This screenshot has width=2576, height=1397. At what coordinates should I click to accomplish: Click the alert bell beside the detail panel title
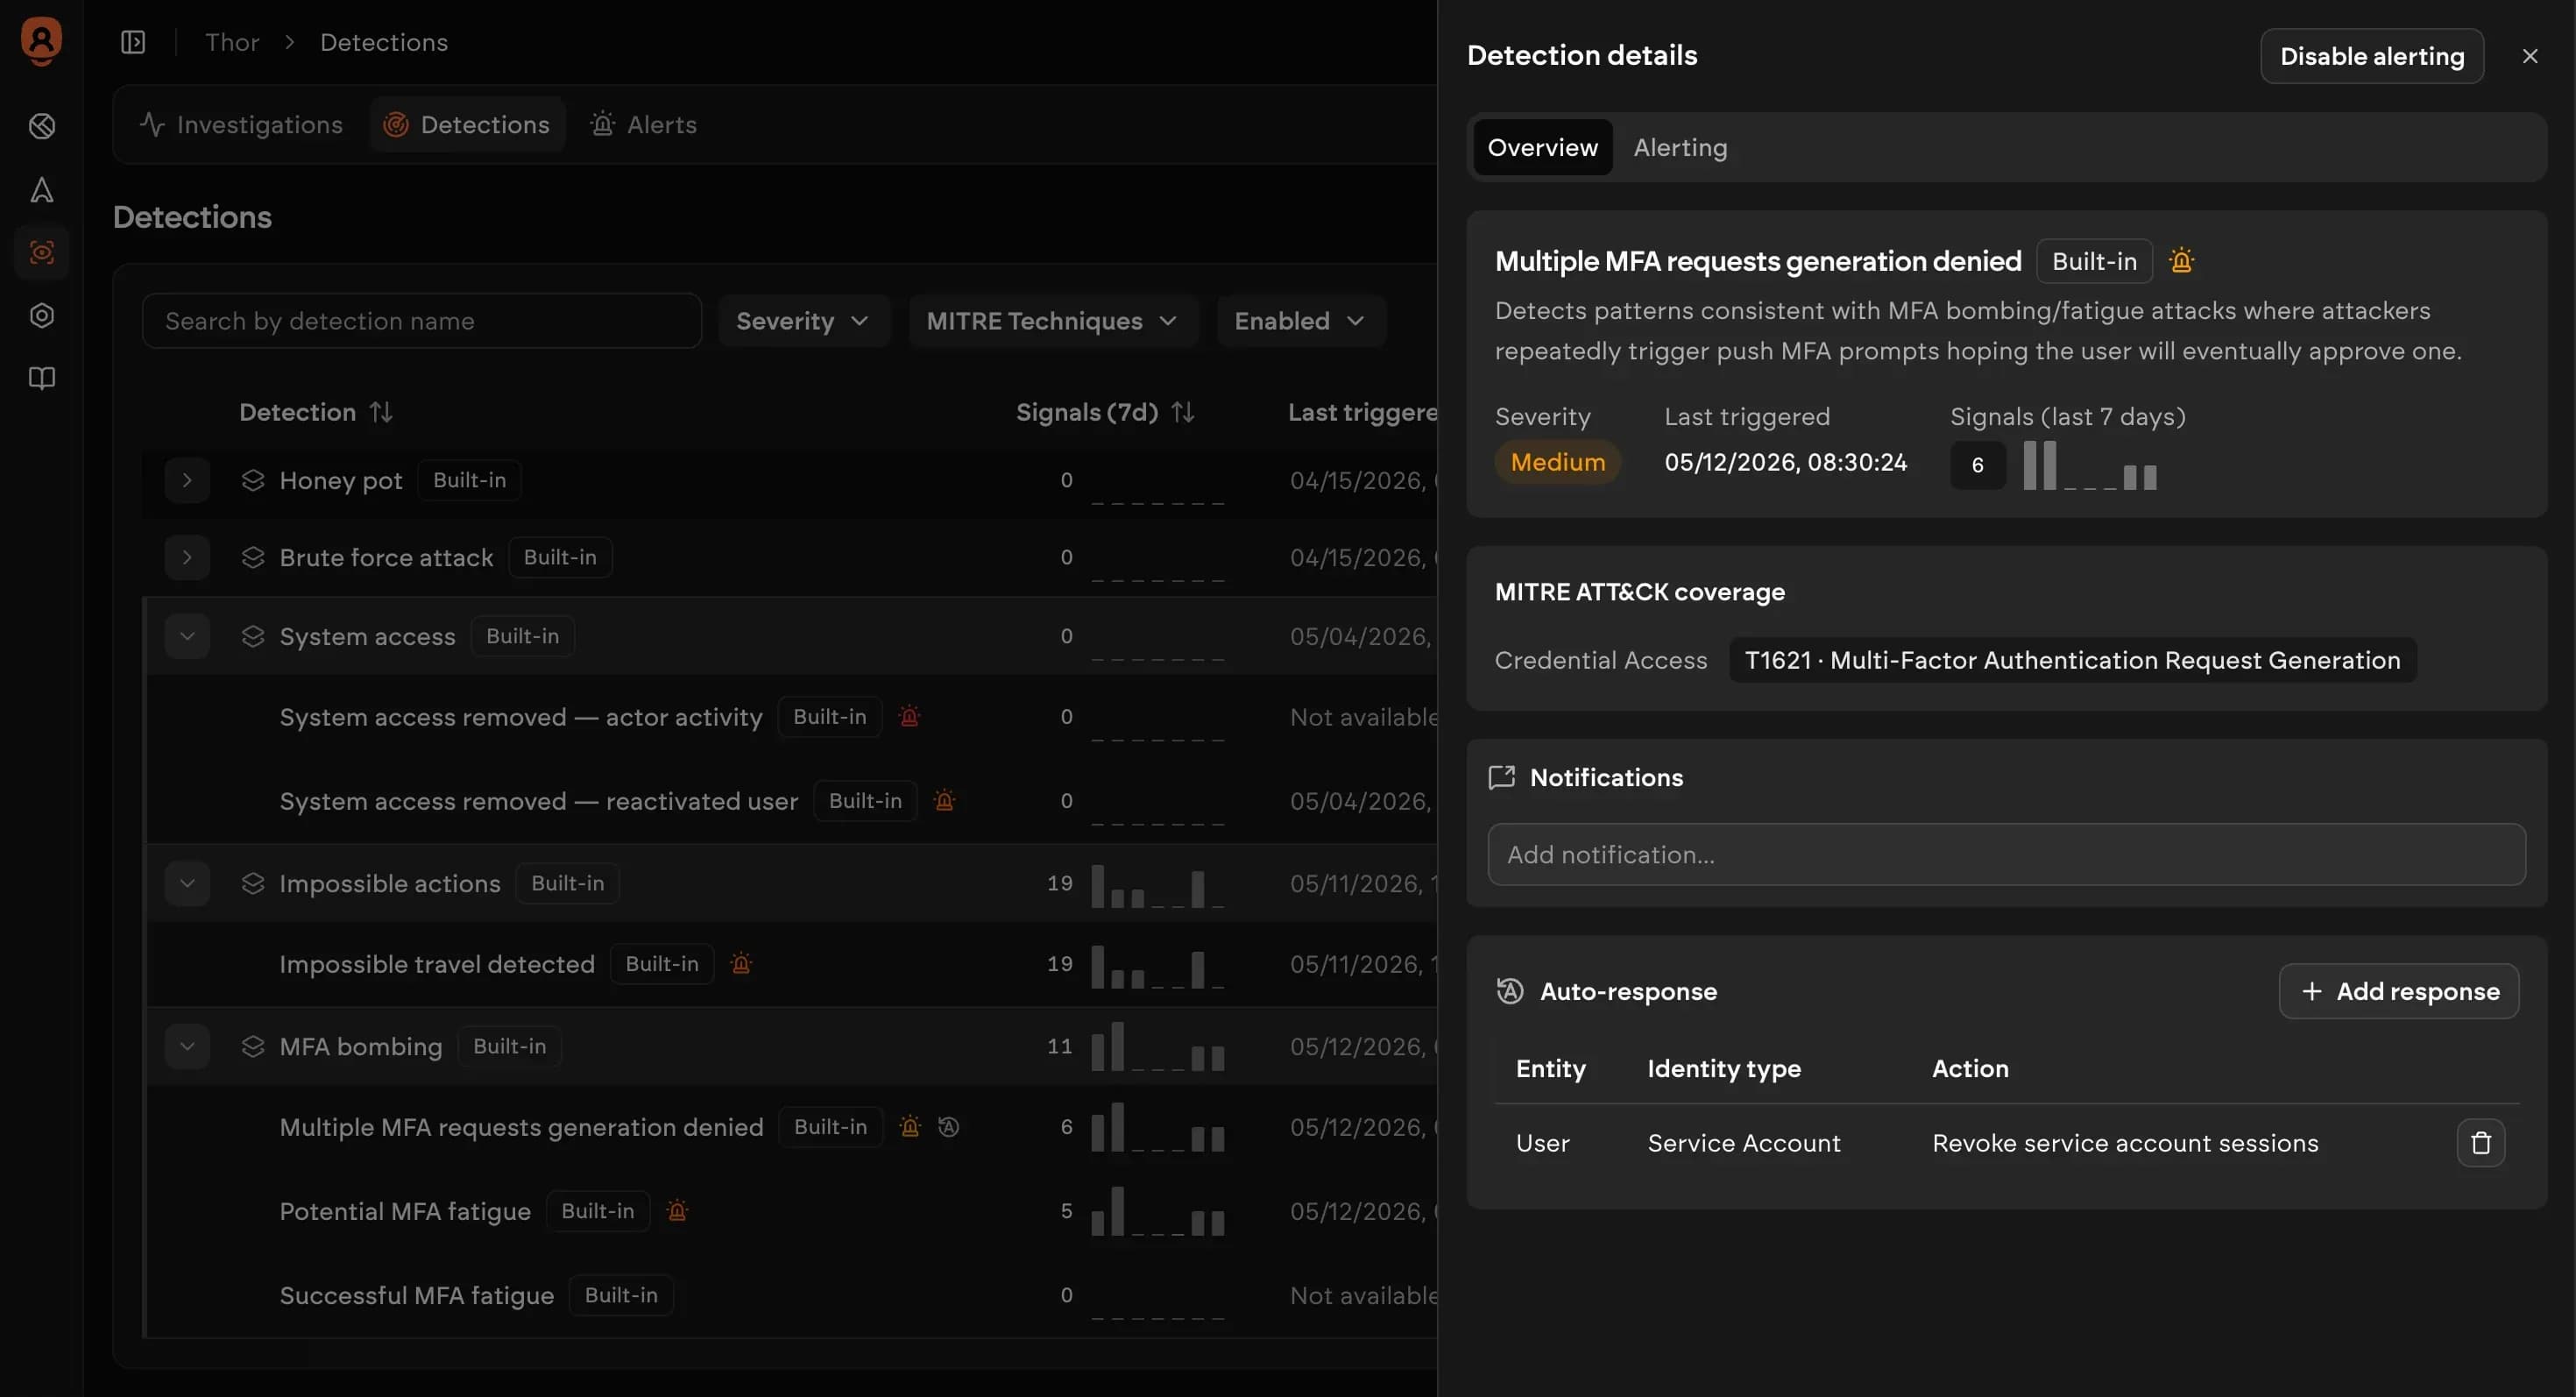coord(2181,261)
